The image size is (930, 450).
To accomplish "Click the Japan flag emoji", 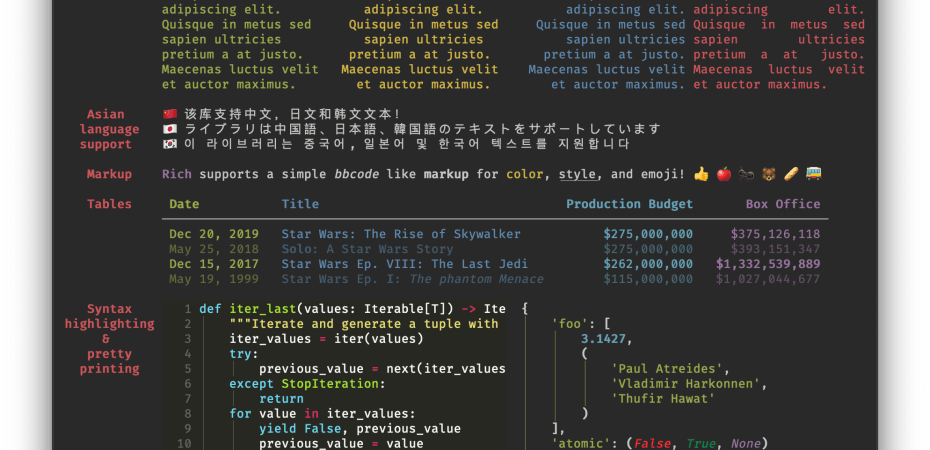I will click(169, 130).
